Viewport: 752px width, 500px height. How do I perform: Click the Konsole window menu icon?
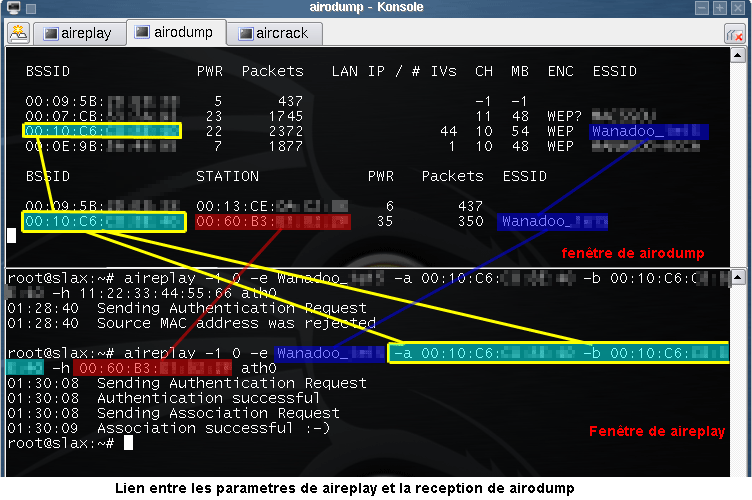point(14,7)
